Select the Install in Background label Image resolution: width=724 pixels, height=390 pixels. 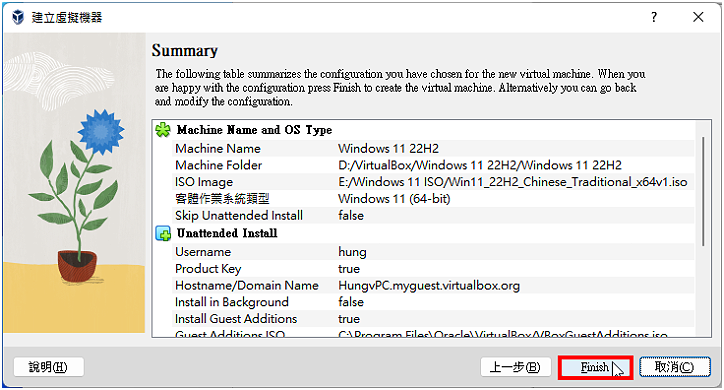coord(232,302)
